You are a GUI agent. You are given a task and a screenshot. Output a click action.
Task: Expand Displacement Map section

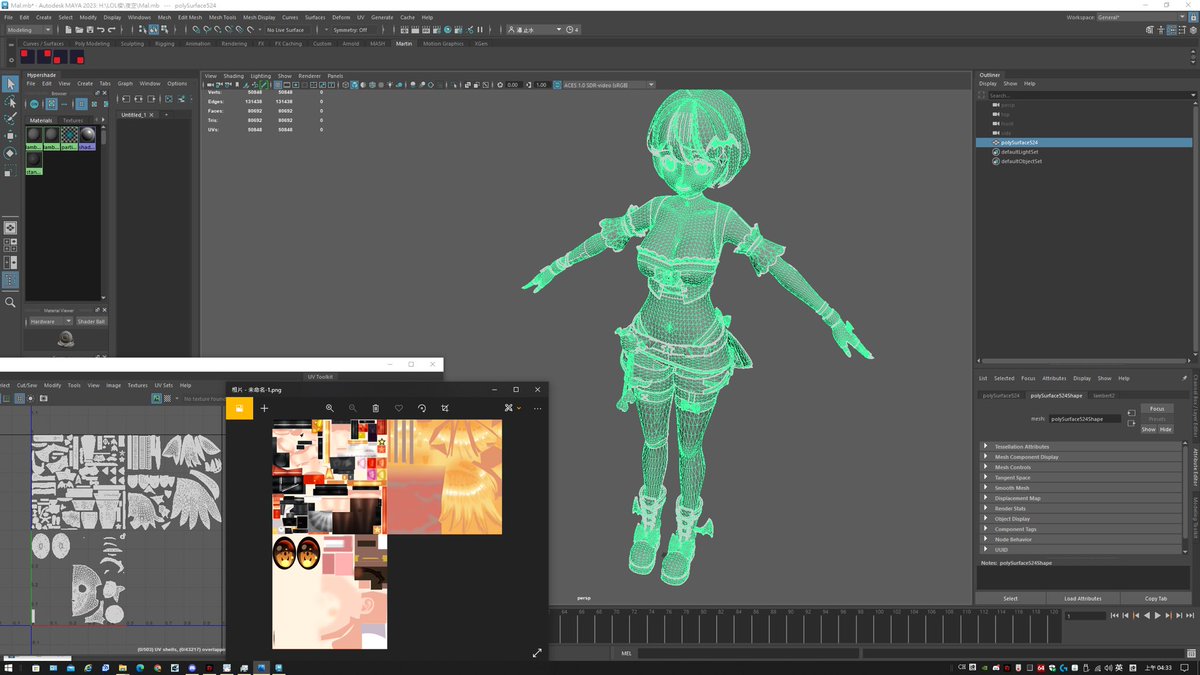pyautogui.click(x=1083, y=498)
